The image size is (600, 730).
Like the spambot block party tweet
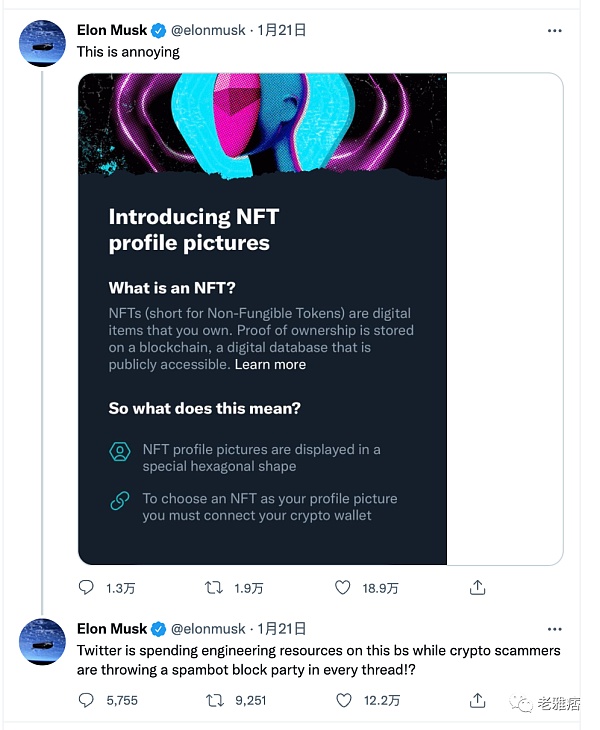pos(342,701)
